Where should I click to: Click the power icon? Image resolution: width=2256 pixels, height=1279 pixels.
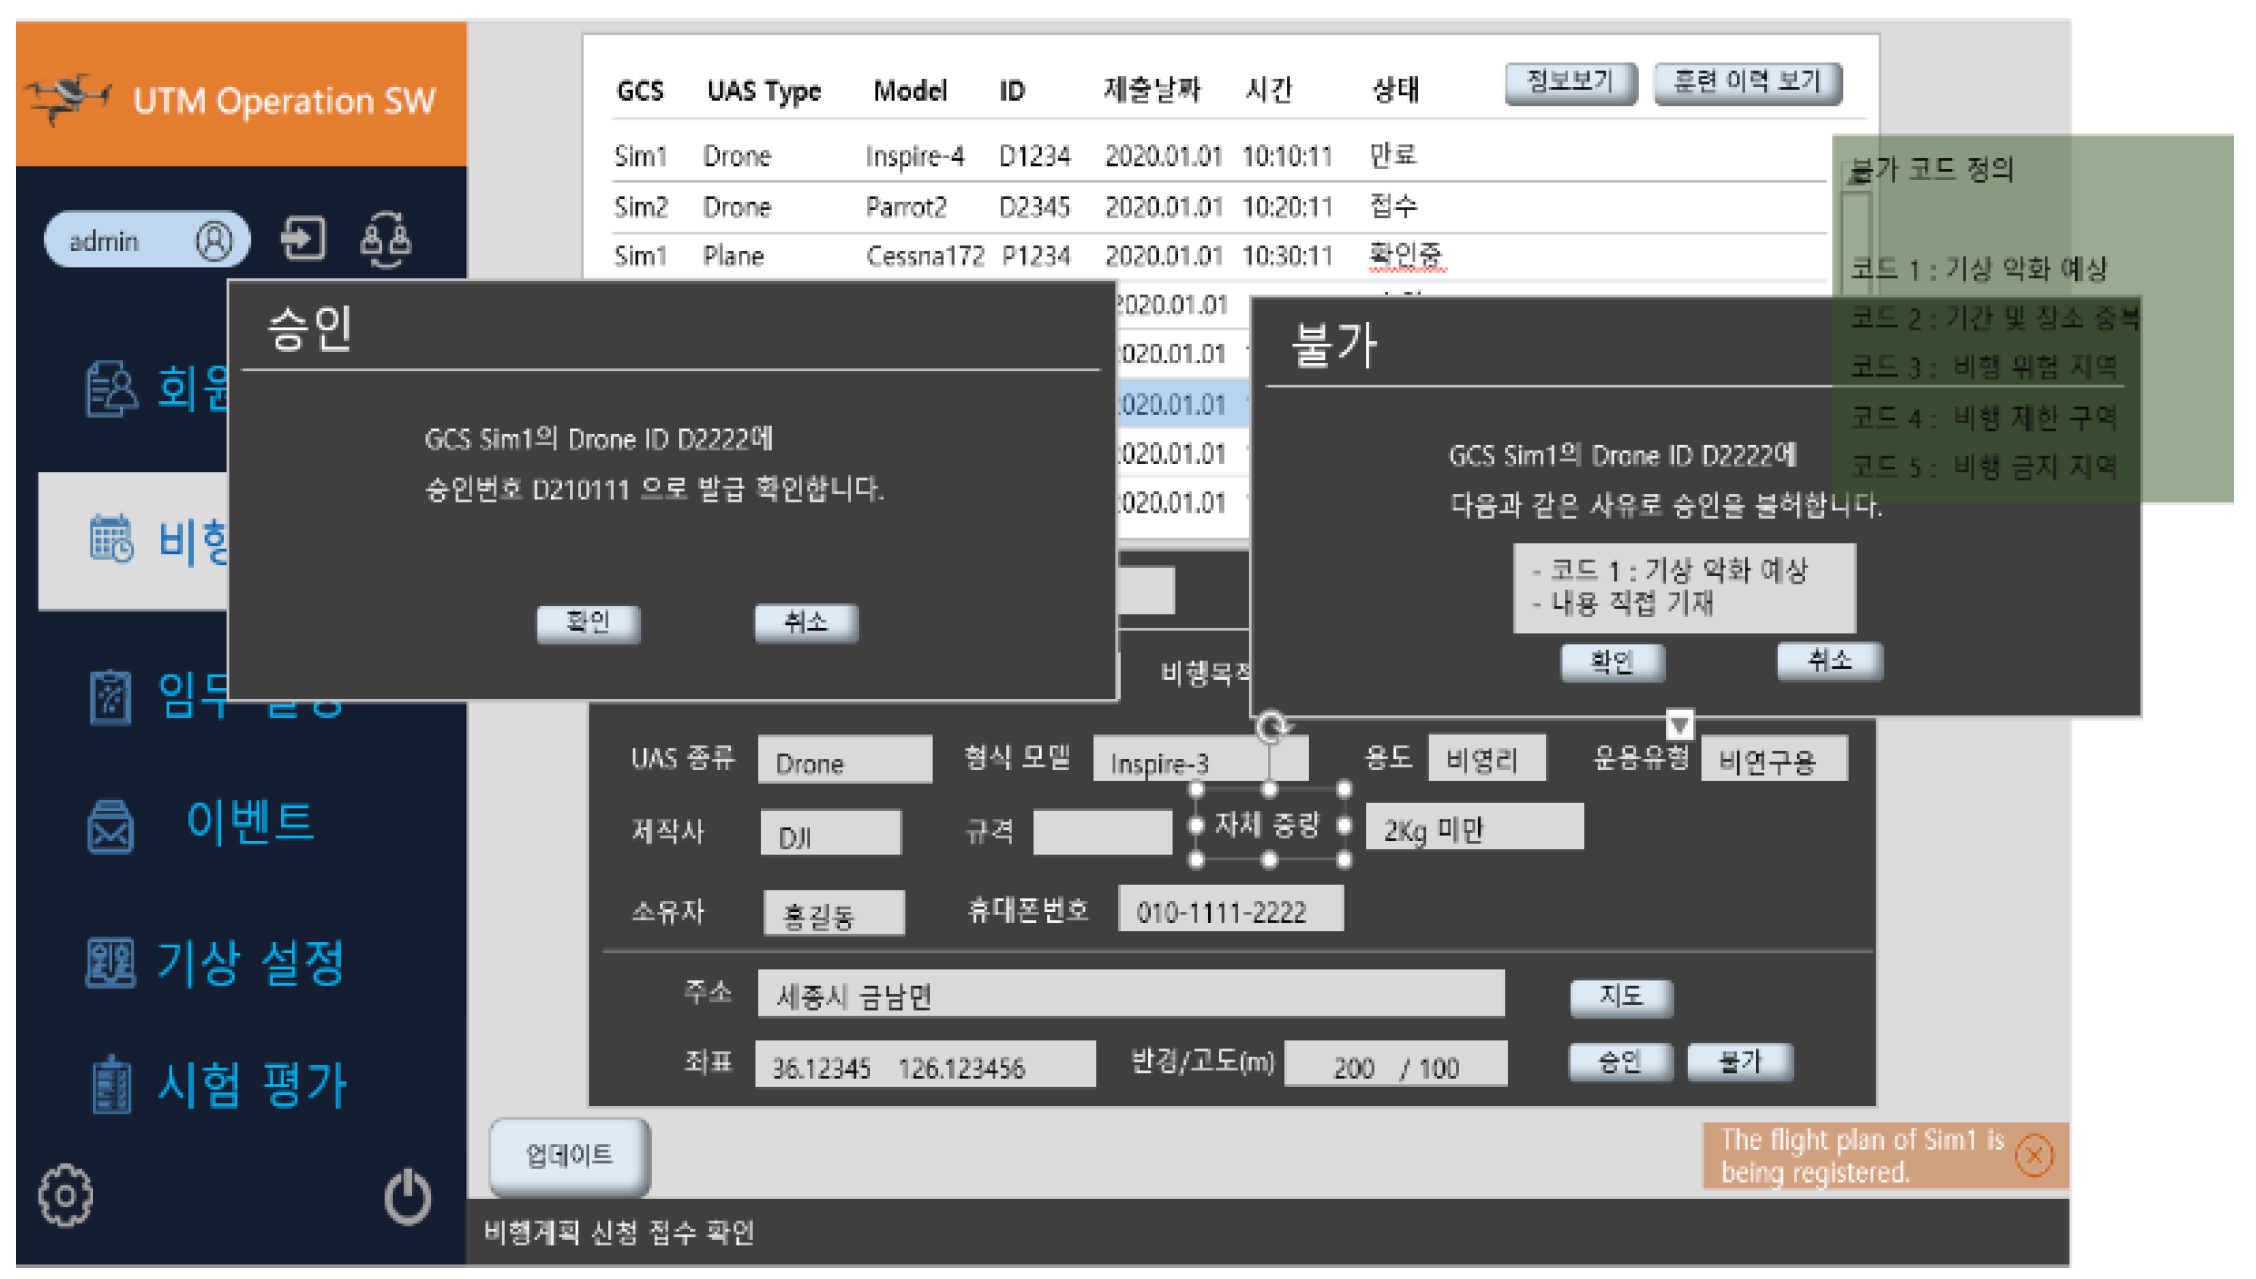pyautogui.click(x=408, y=1196)
